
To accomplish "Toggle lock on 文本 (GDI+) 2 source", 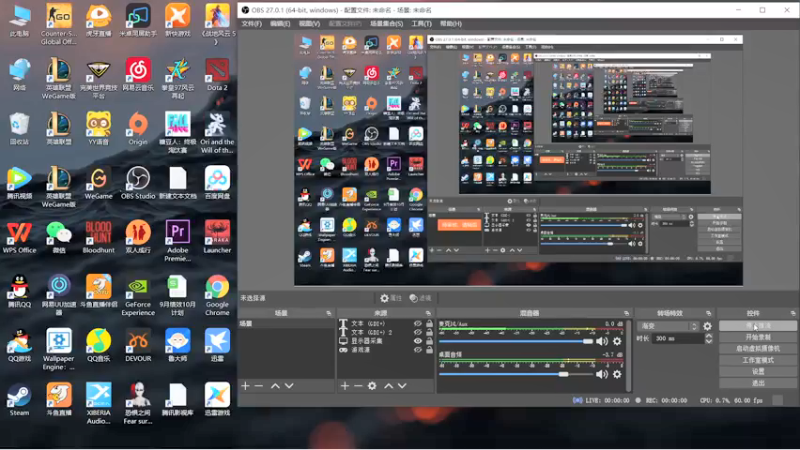I will point(429,332).
